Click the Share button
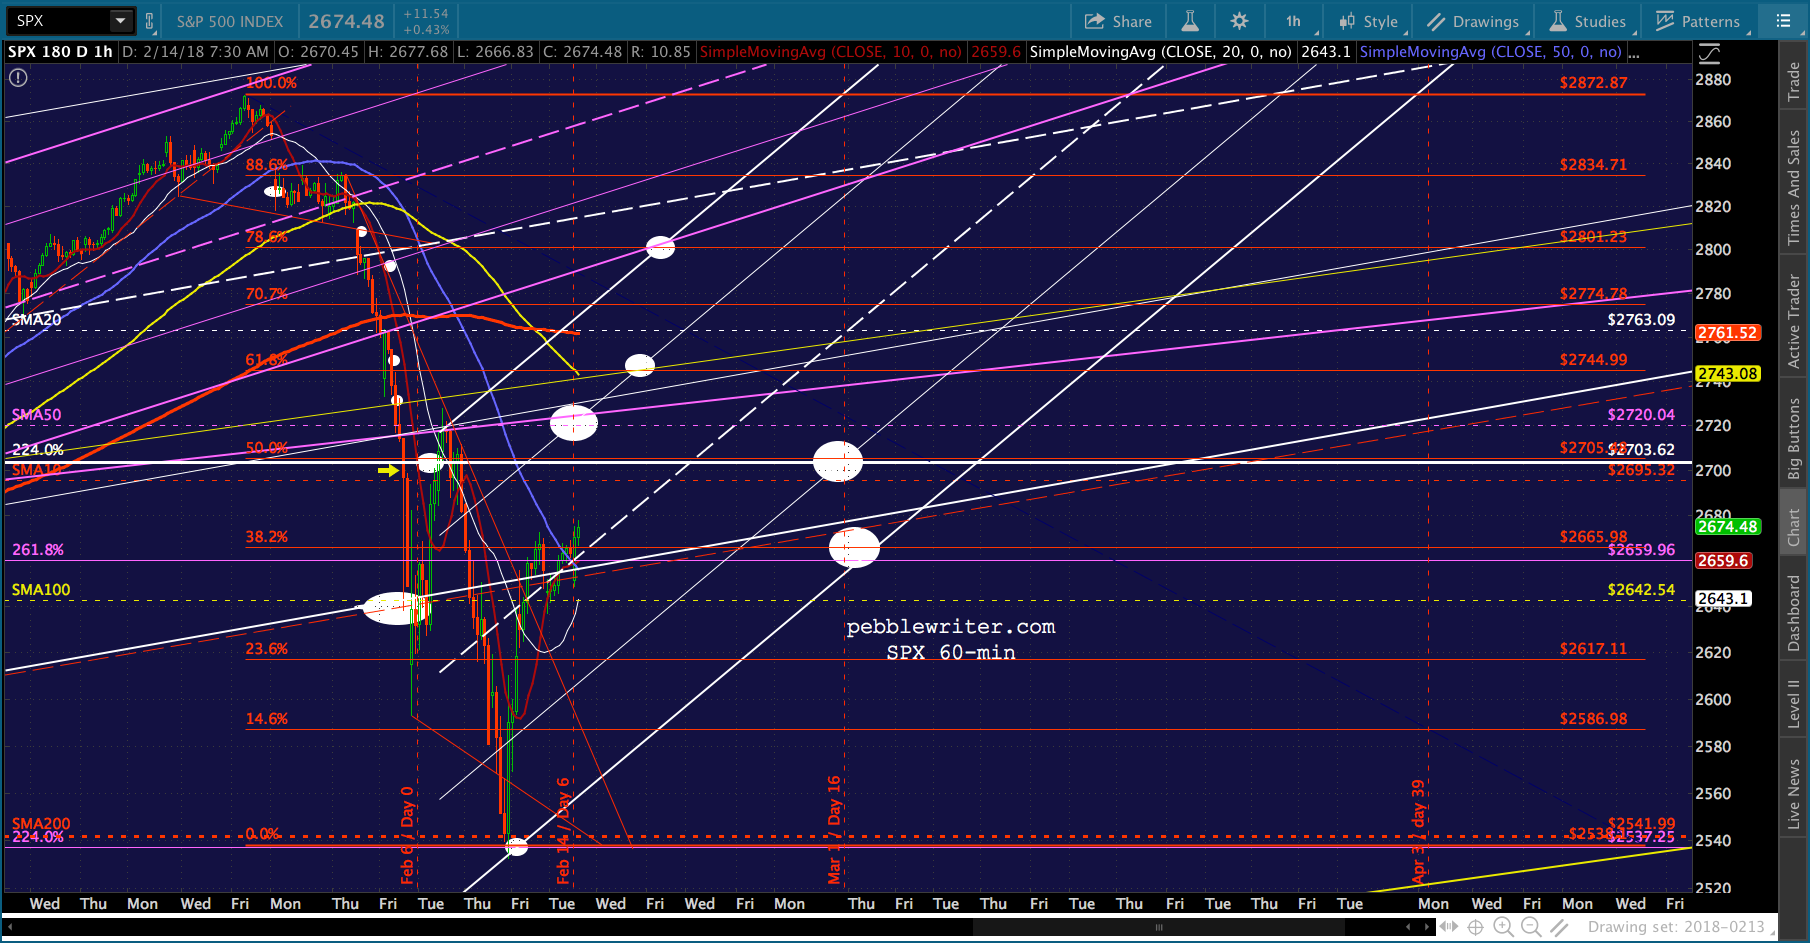 point(1118,21)
